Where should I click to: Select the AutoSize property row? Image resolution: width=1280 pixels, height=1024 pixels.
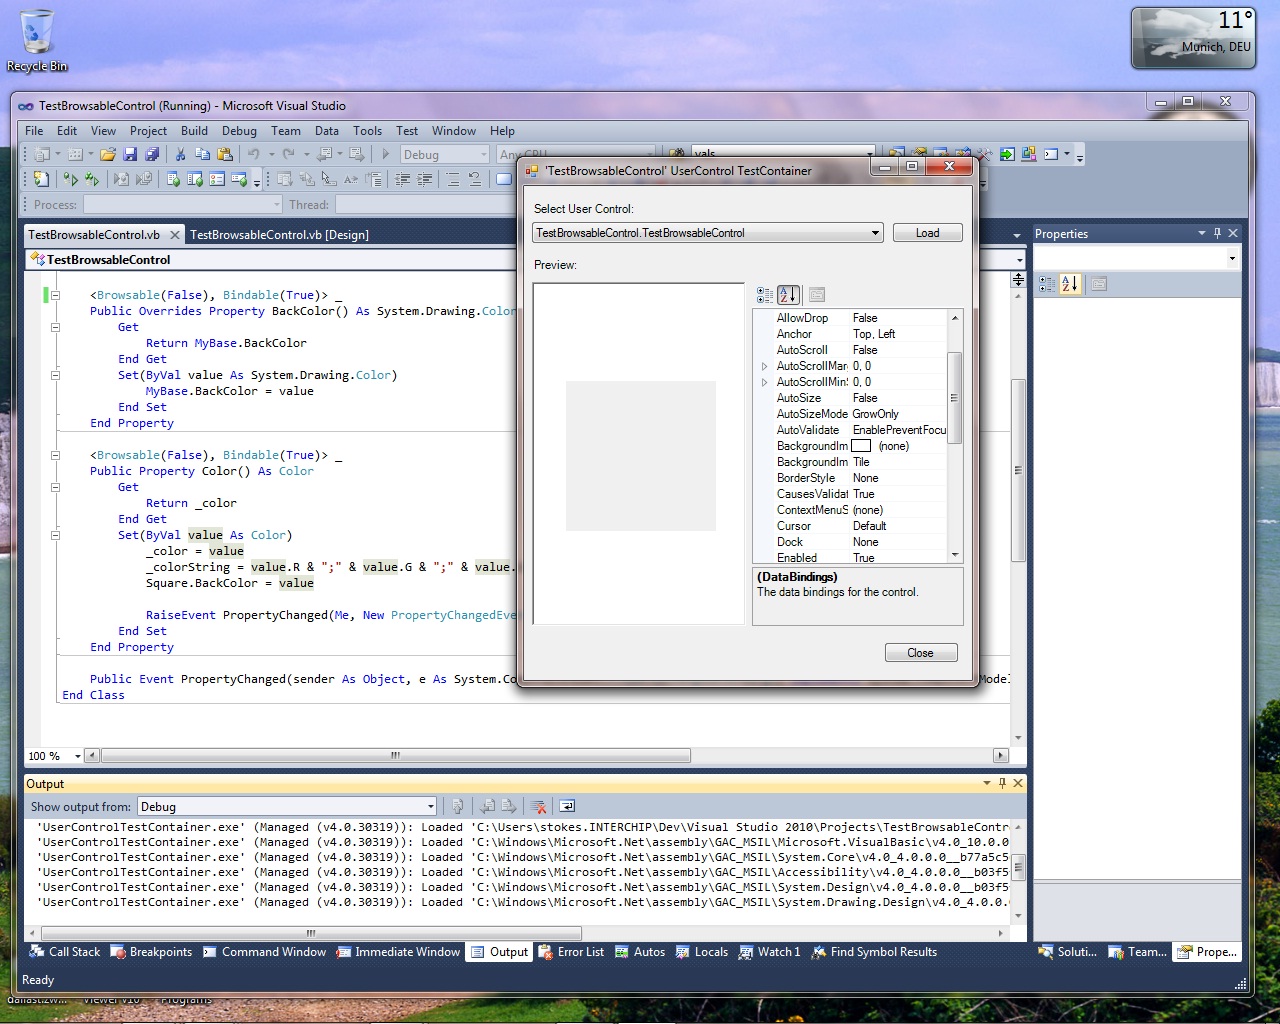click(x=799, y=398)
